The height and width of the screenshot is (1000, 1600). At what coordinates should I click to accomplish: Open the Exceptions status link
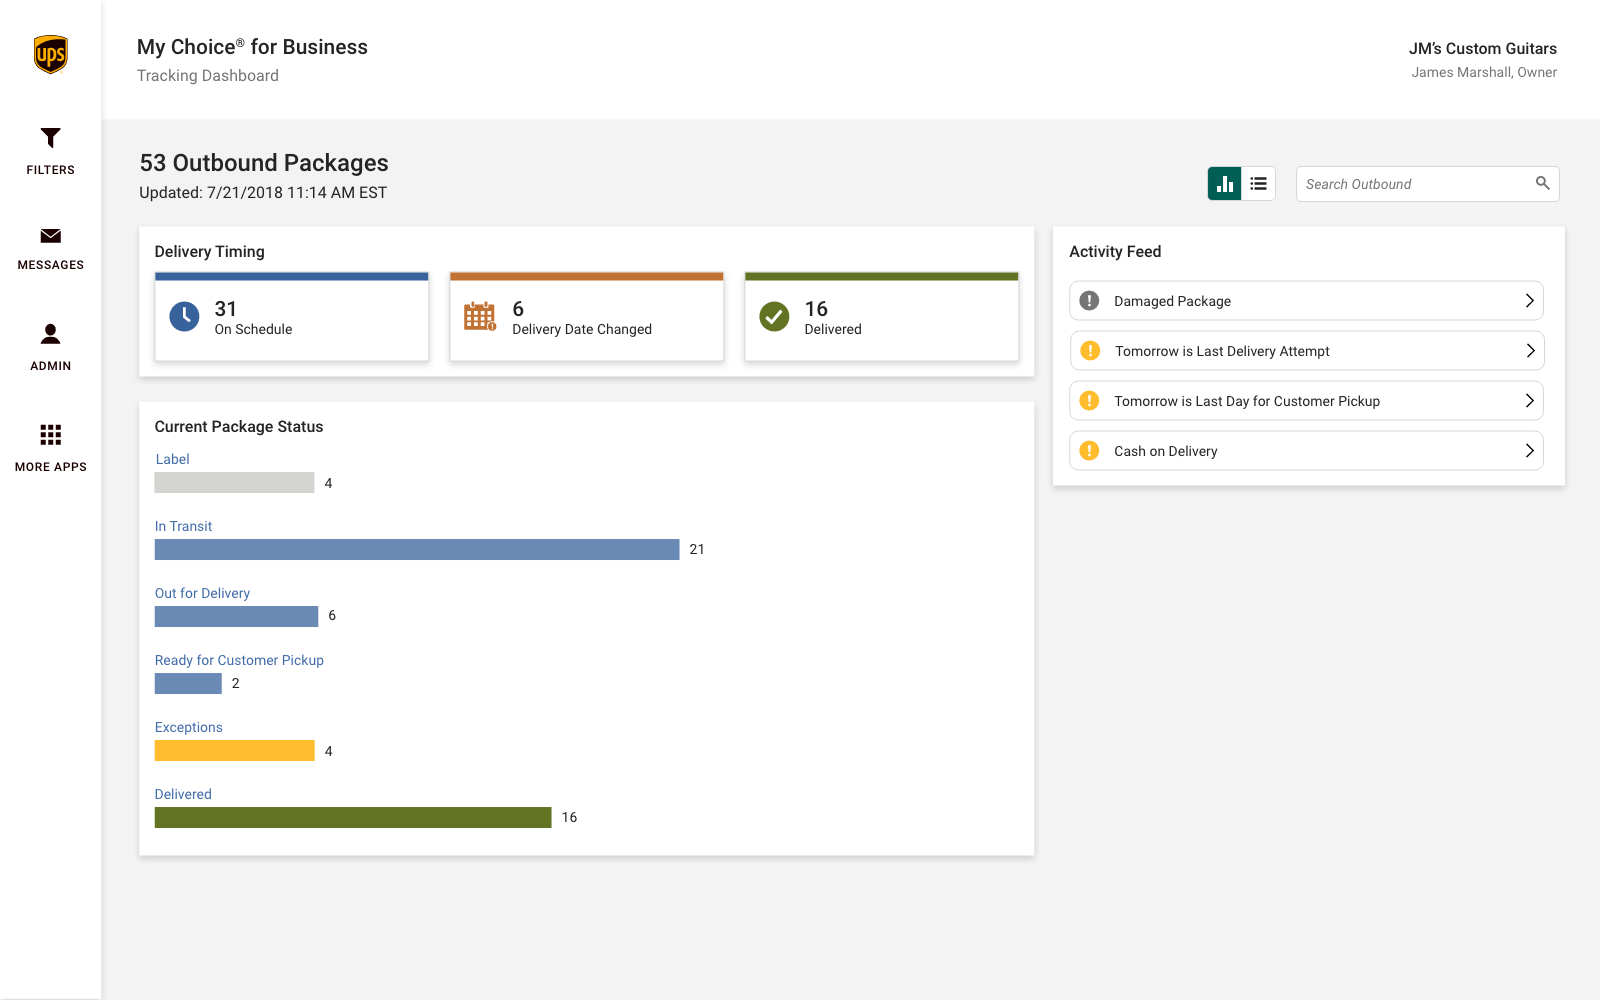(188, 727)
